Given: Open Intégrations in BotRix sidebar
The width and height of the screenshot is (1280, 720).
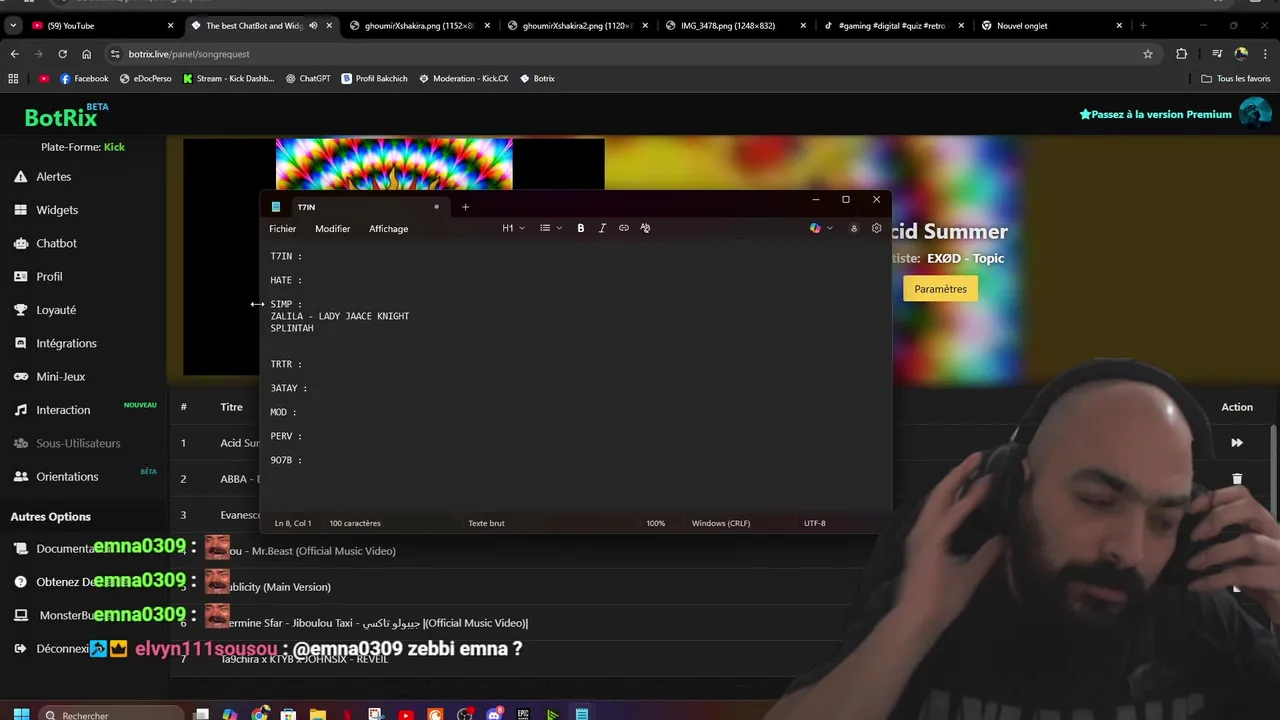Looking at the screenshot, I should [66, 343].
